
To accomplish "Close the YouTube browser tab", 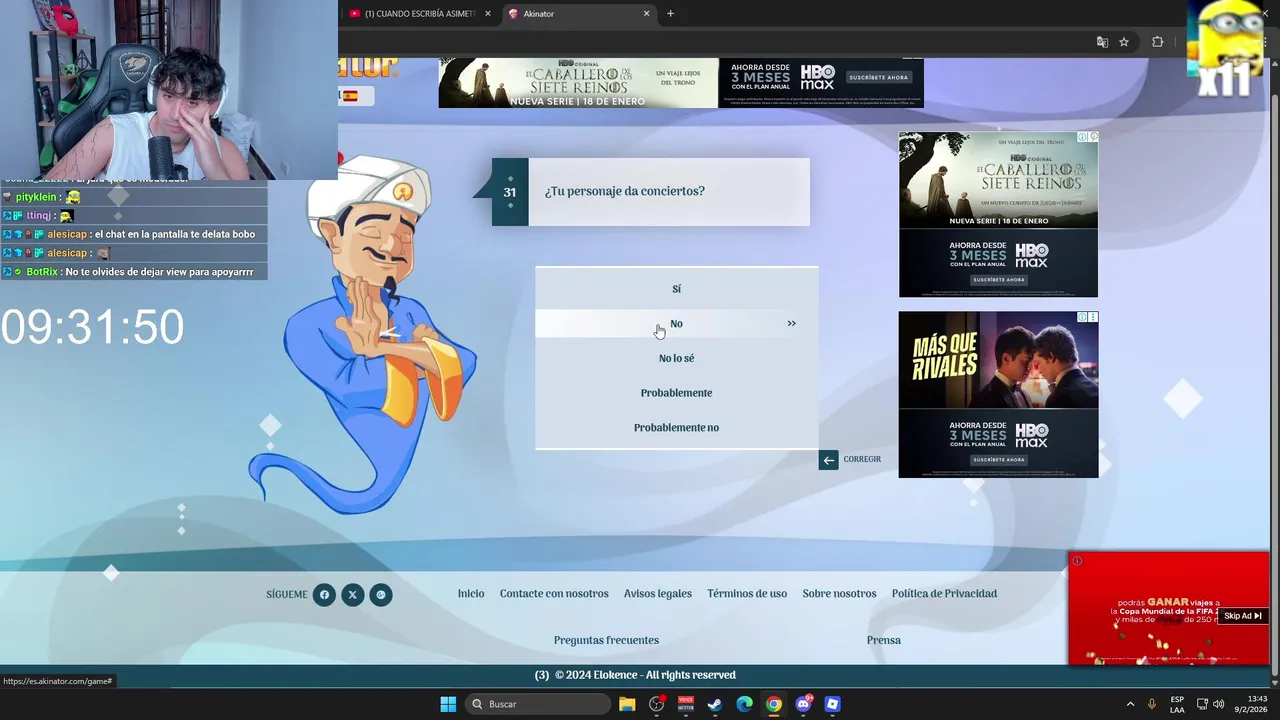I will pos(488,14).
